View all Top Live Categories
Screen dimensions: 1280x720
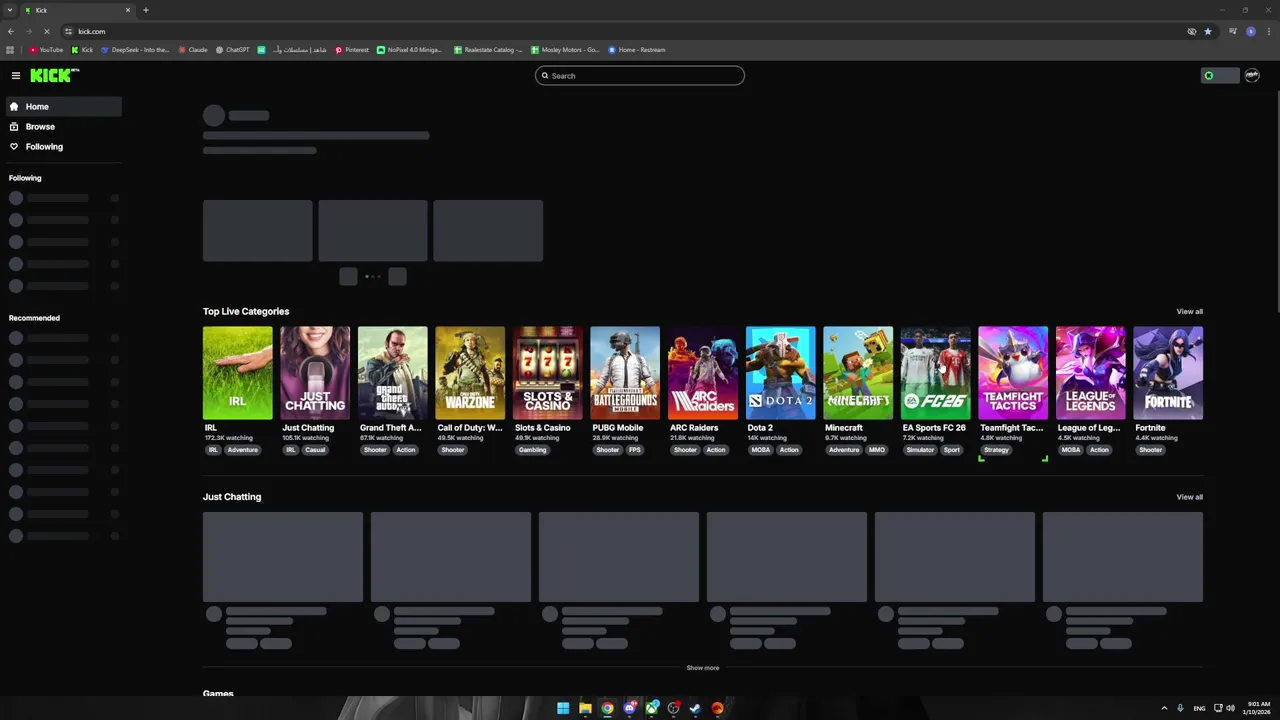(1189, 311)
